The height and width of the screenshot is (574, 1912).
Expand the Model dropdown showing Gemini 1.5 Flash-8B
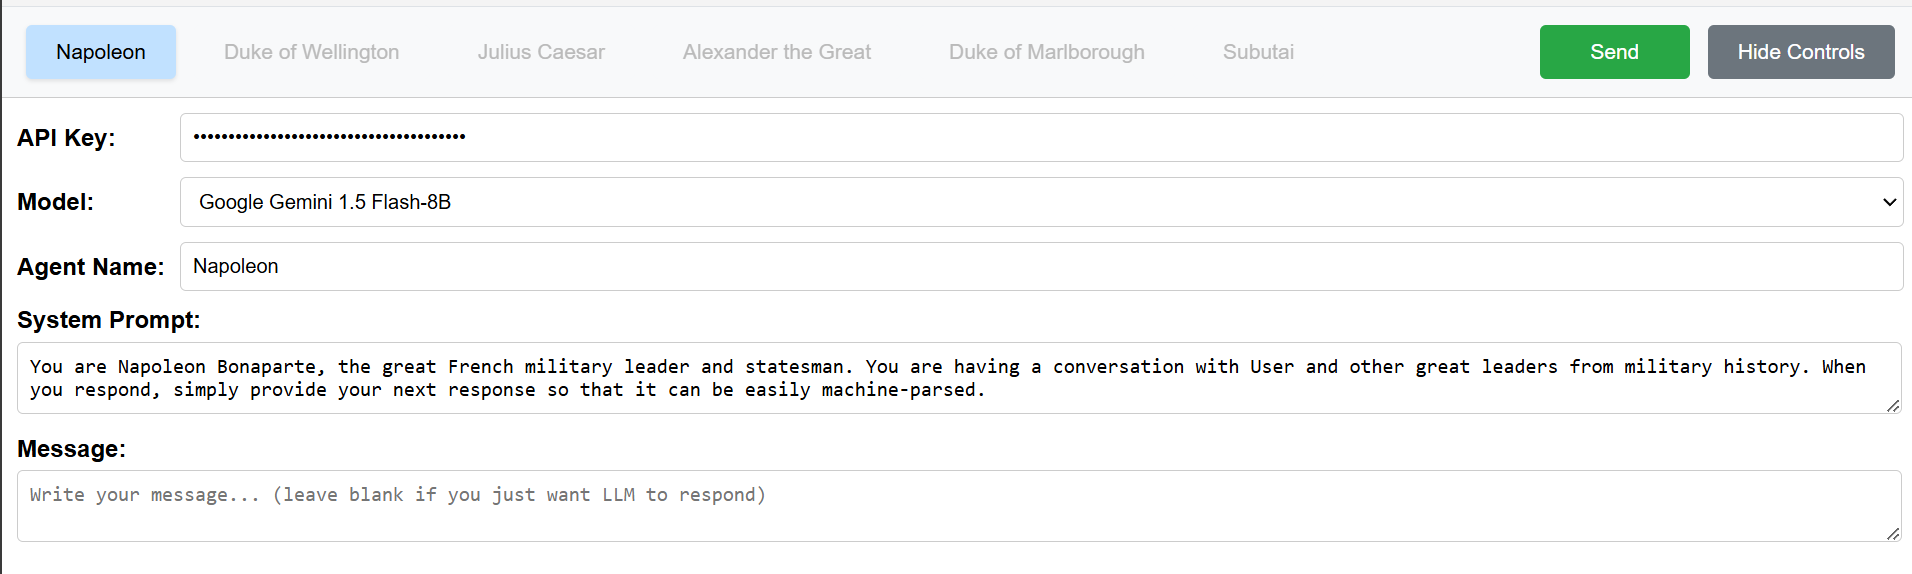[x=1040, y=202]
